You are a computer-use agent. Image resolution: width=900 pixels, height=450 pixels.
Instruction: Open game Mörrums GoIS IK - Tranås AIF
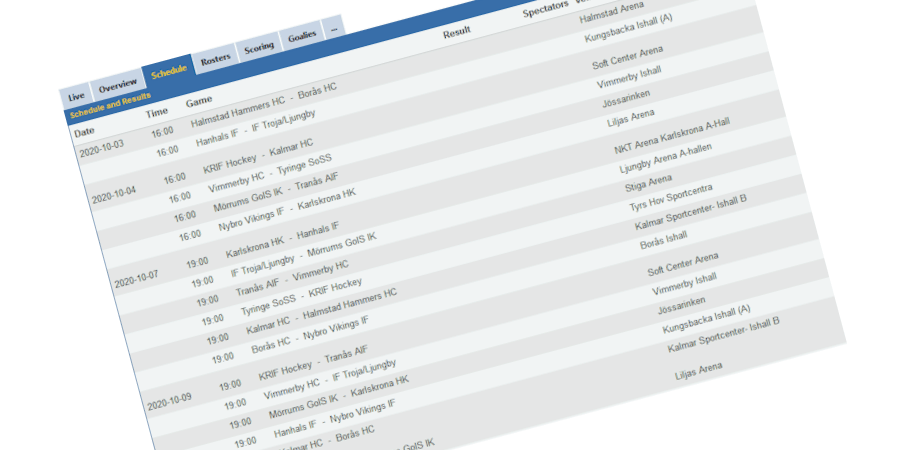(x=276, y=190)
